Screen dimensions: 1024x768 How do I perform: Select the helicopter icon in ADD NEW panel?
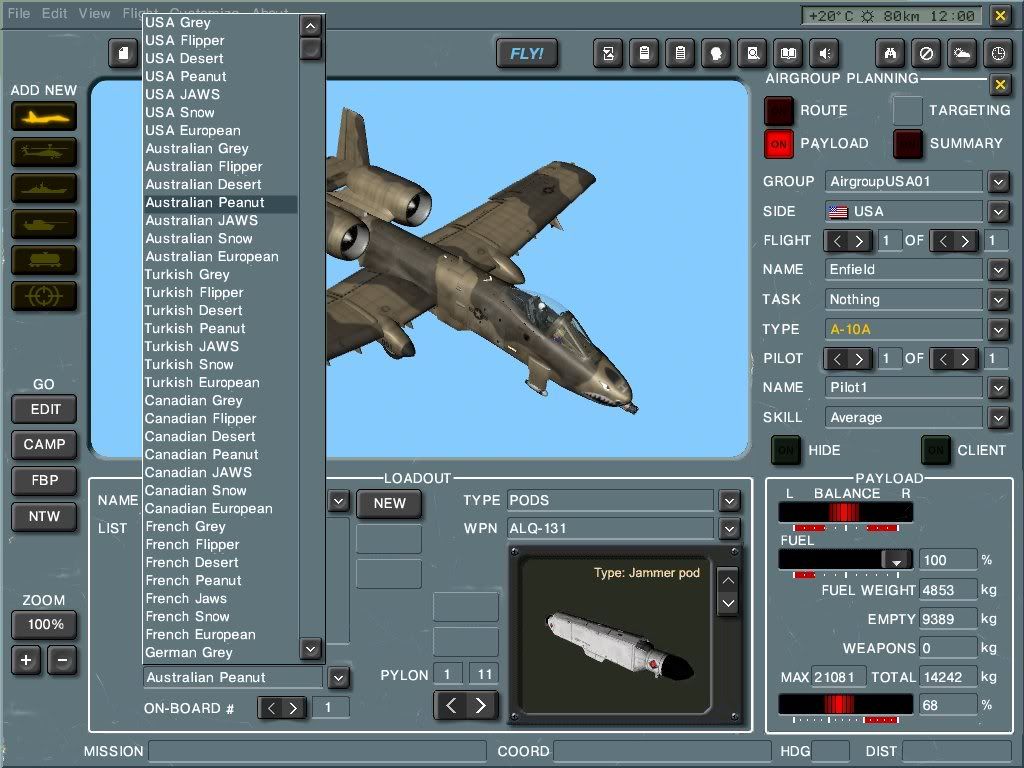coord(43,153)
